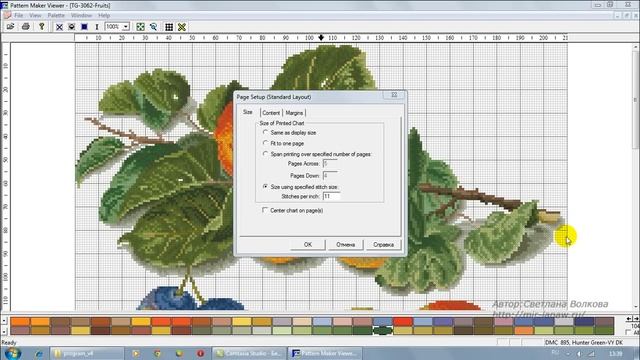This screenshot has width=640, height=360.
Task: Click the Pages Down input field
Action: click(330, 176)
